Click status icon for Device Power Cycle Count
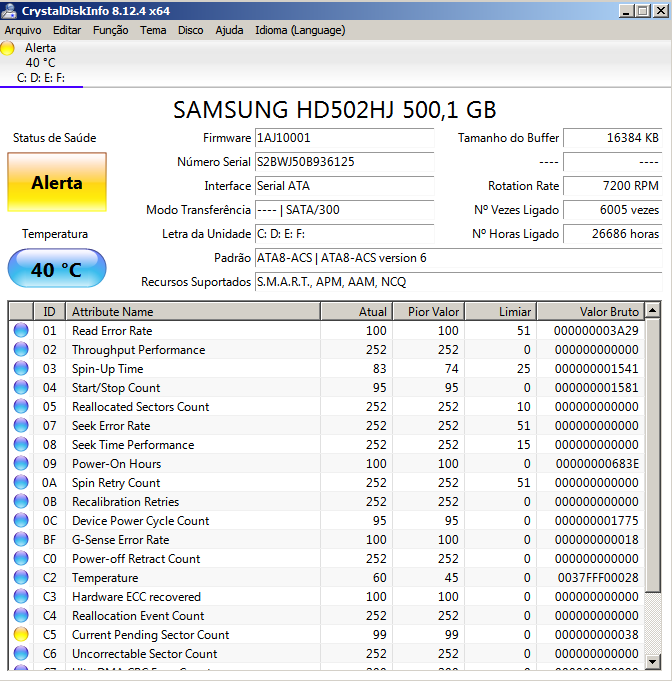 click(x=21, y=521)
